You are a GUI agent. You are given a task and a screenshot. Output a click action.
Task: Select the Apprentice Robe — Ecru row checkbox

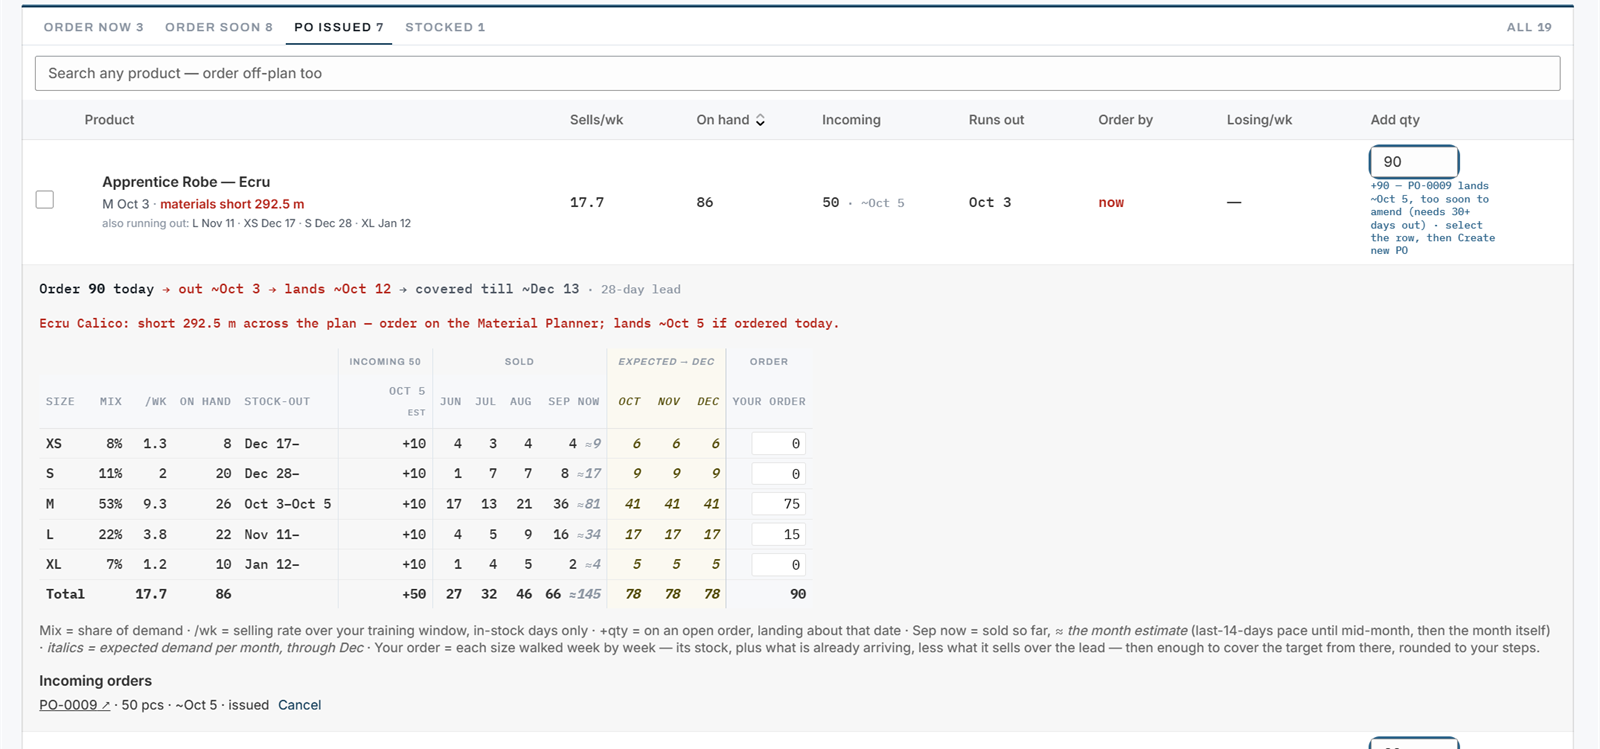45,200
